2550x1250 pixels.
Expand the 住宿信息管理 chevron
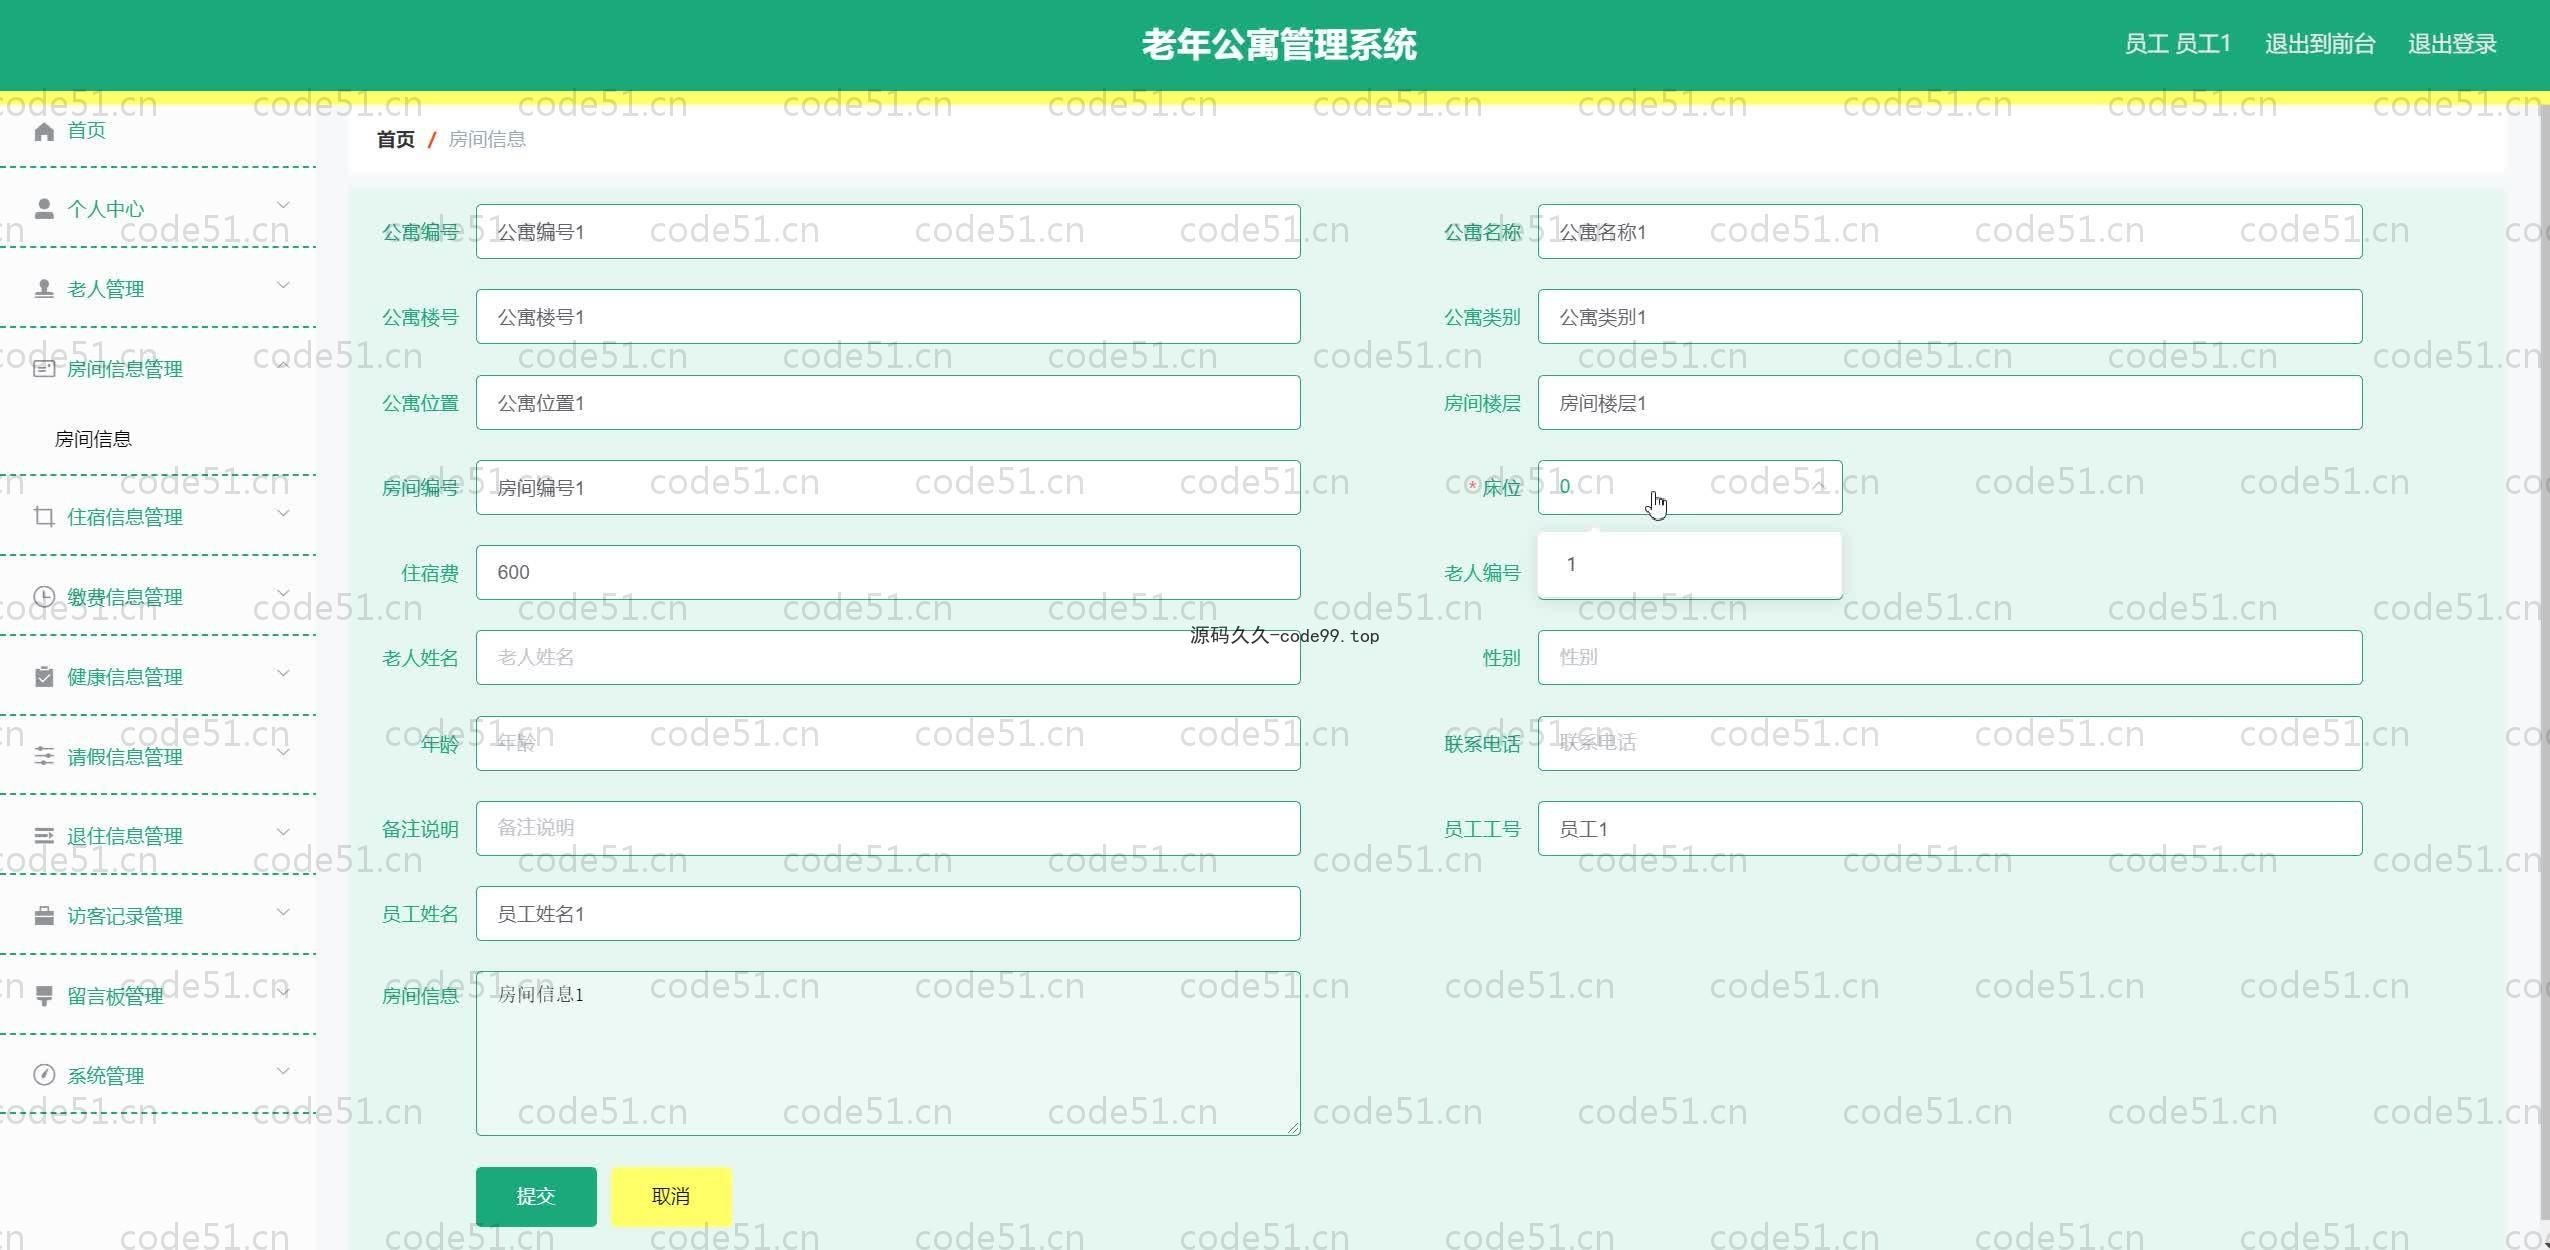(283, 514)
